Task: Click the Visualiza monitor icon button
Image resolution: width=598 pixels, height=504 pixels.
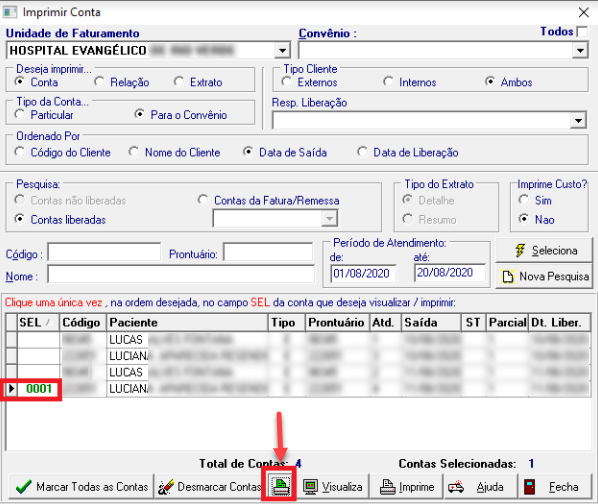Action: click(x=333, y=486)
